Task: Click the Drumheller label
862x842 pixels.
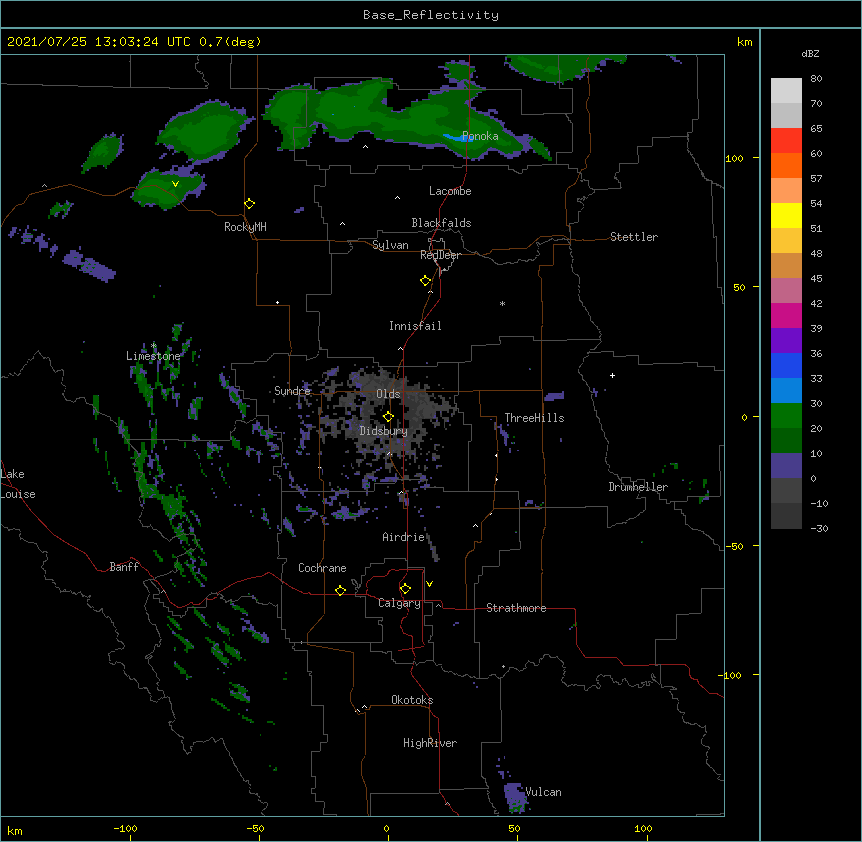Action: [638, 487]
